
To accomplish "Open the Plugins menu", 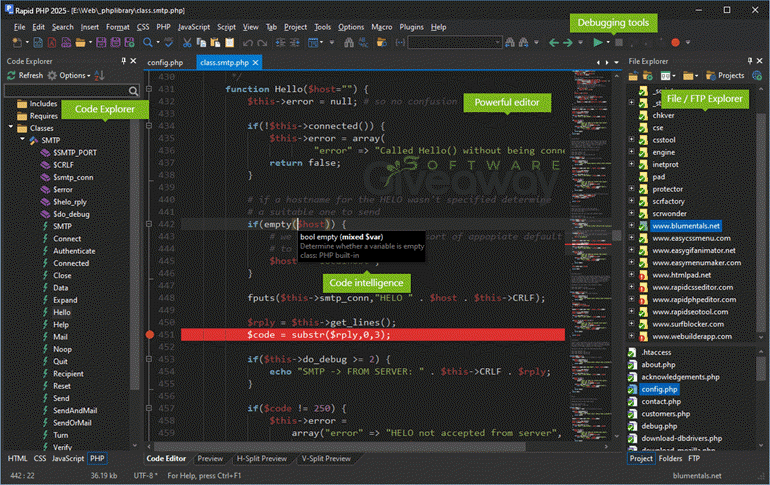I will [x=412, y=27].
